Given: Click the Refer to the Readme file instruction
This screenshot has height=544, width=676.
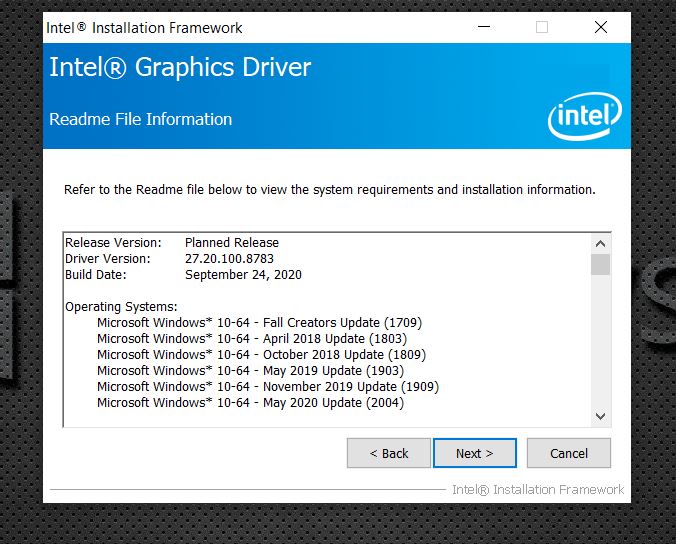Looking at the screenshot, I should pyautogui.click(x=330, y=190).
